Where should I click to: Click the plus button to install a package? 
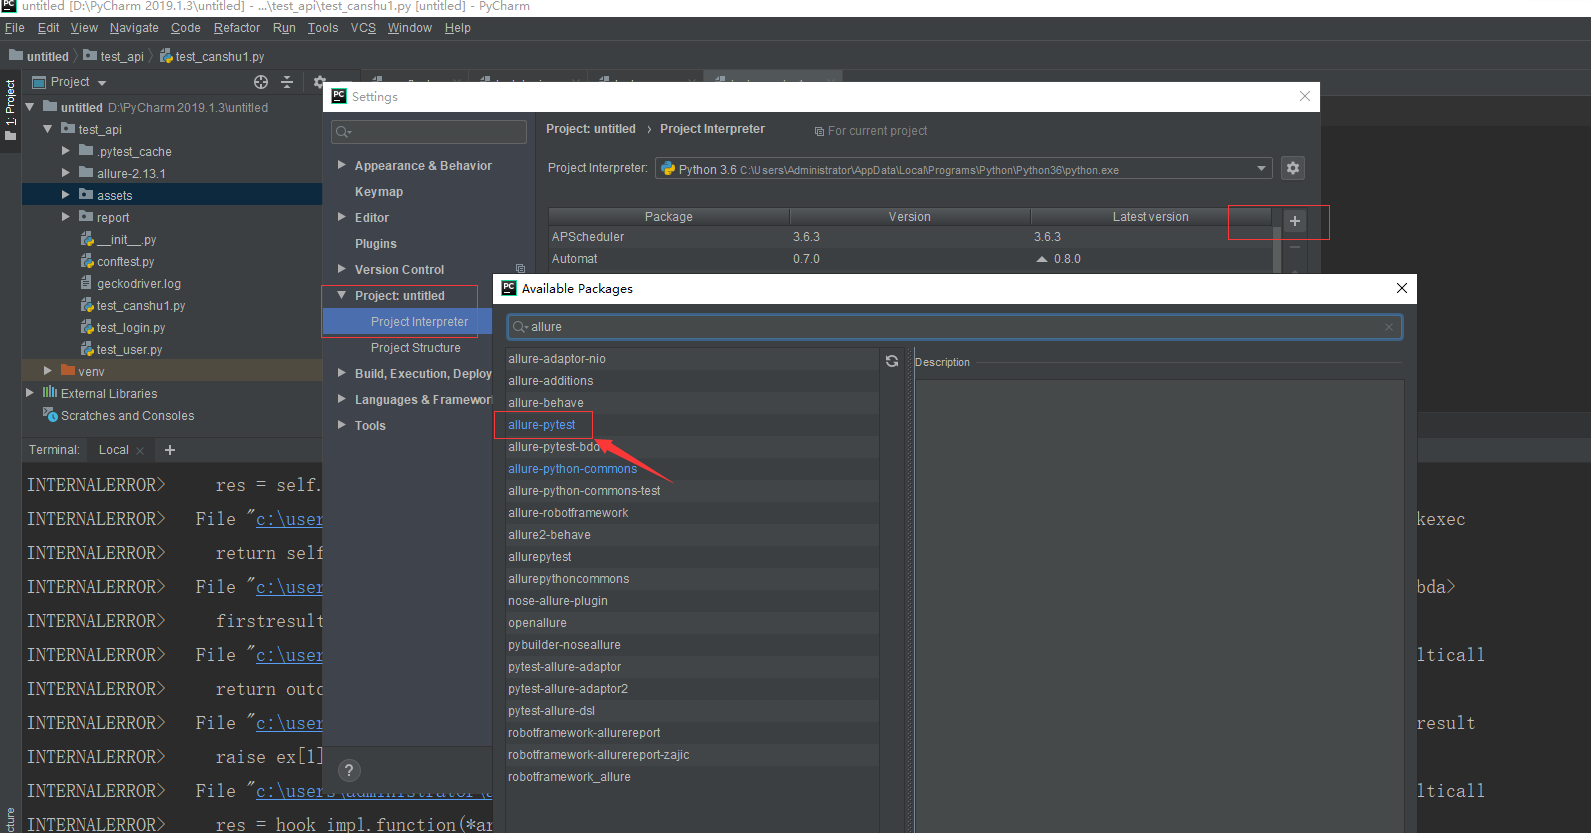(x=1295, y=221)
